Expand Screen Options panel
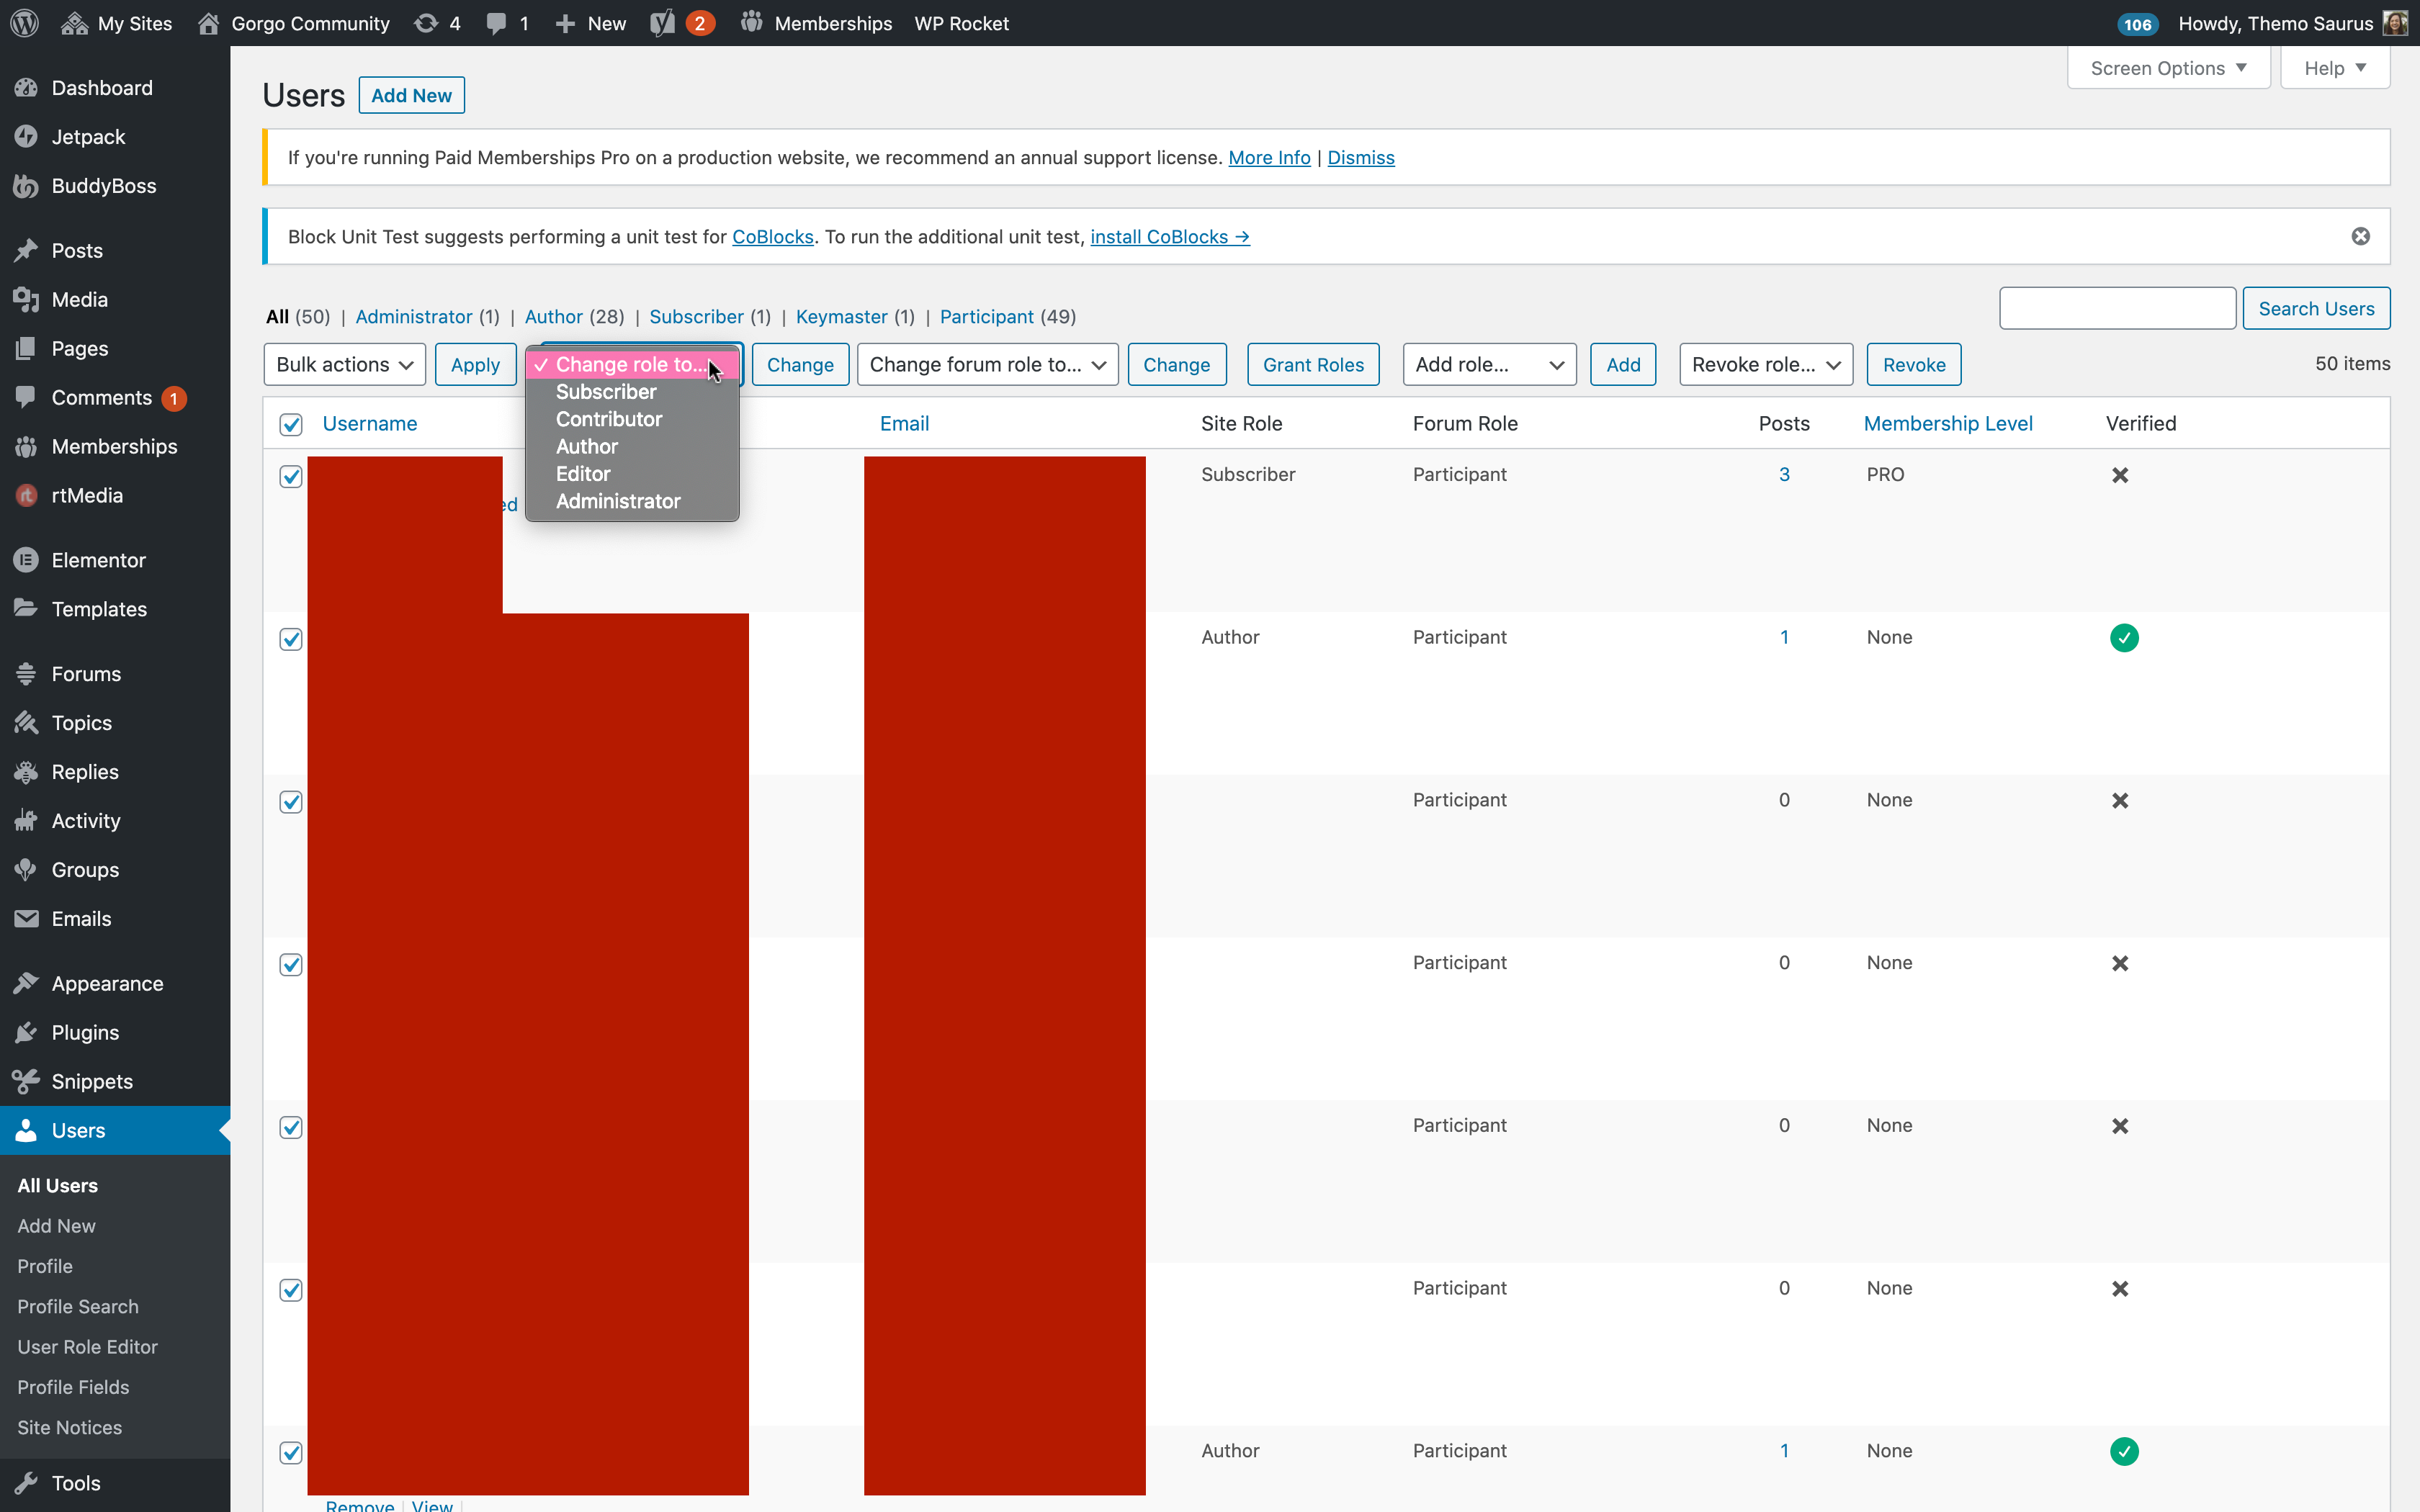The image size is (2420, 1512). (2168, 68)
